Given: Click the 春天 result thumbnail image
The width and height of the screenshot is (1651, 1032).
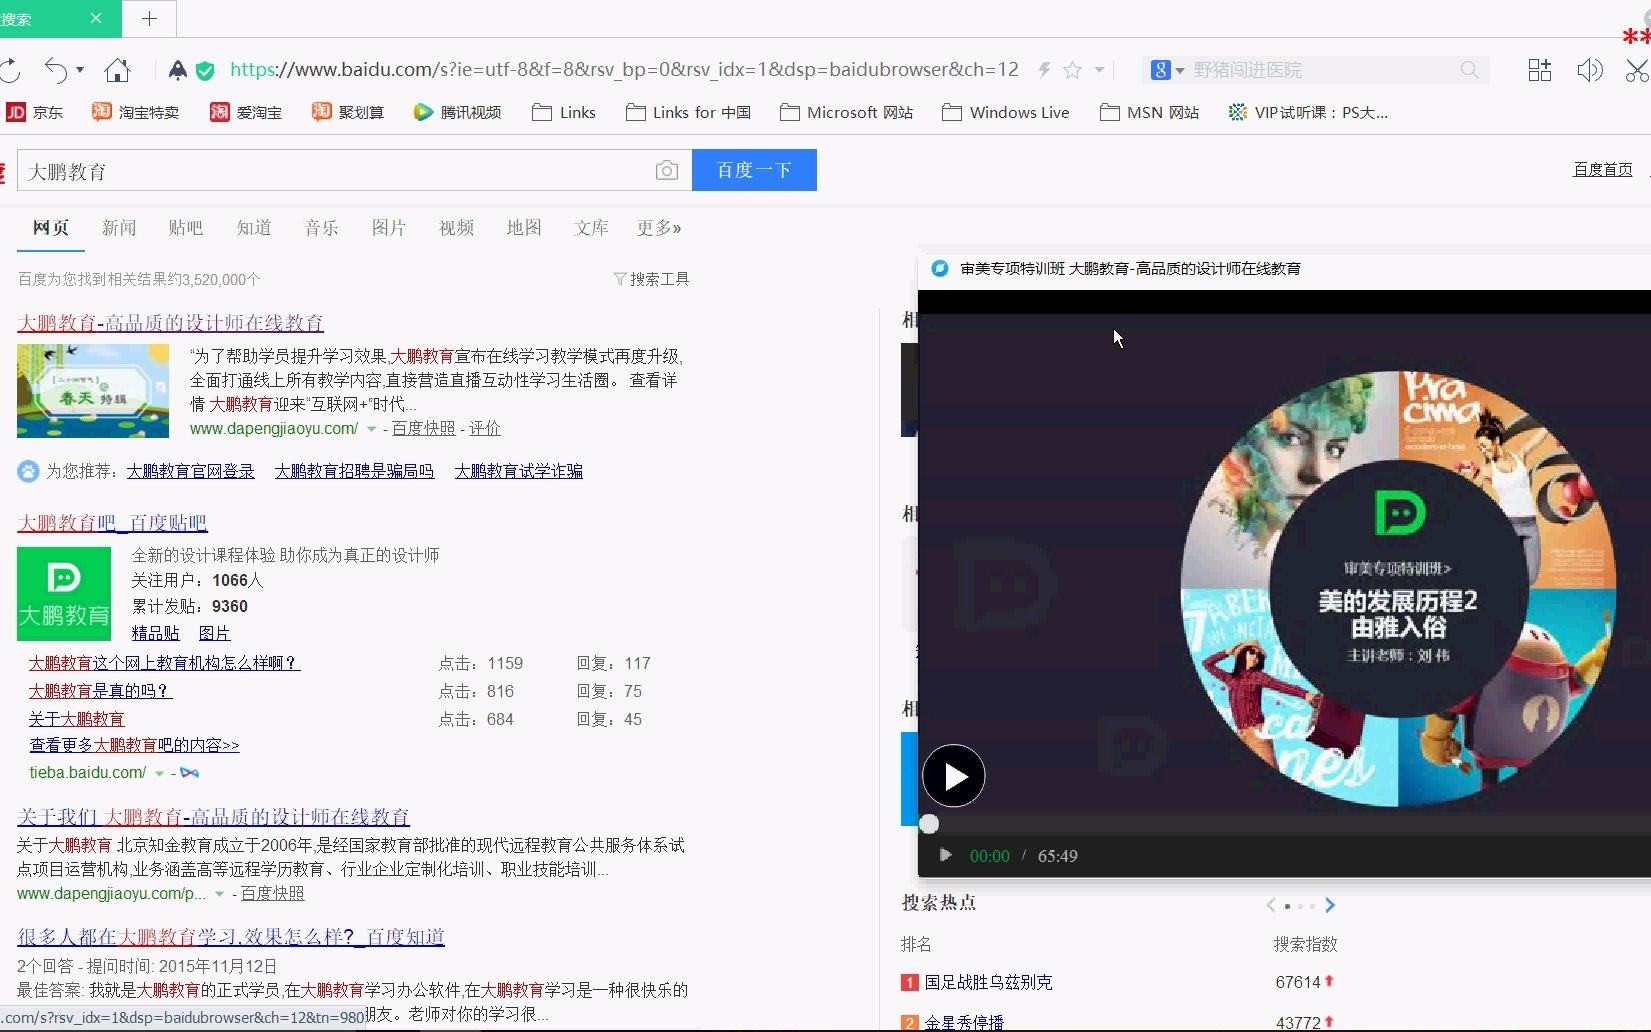Looking at the screenshot, I should [x=93, y=391].
